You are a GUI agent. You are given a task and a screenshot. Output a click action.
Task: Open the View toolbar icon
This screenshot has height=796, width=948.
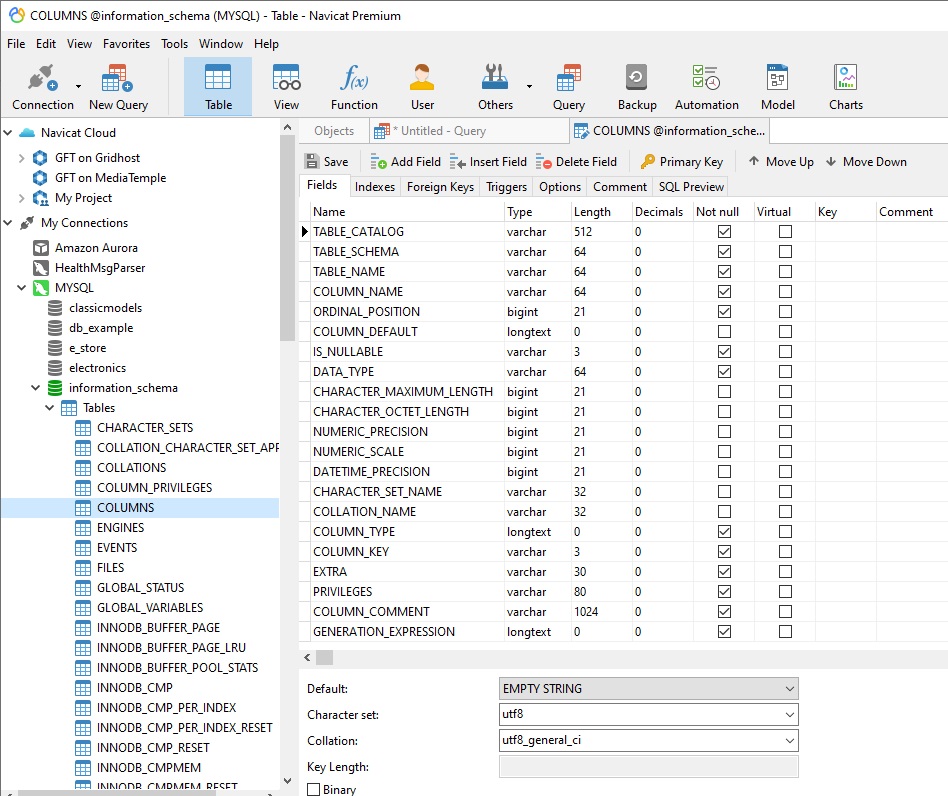tap(285, 85)
